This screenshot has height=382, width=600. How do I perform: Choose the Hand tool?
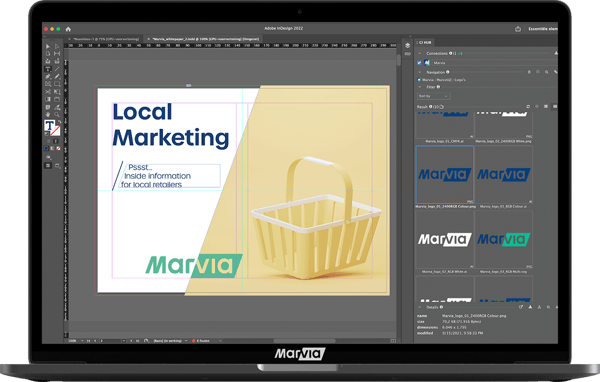coord(48,114)
